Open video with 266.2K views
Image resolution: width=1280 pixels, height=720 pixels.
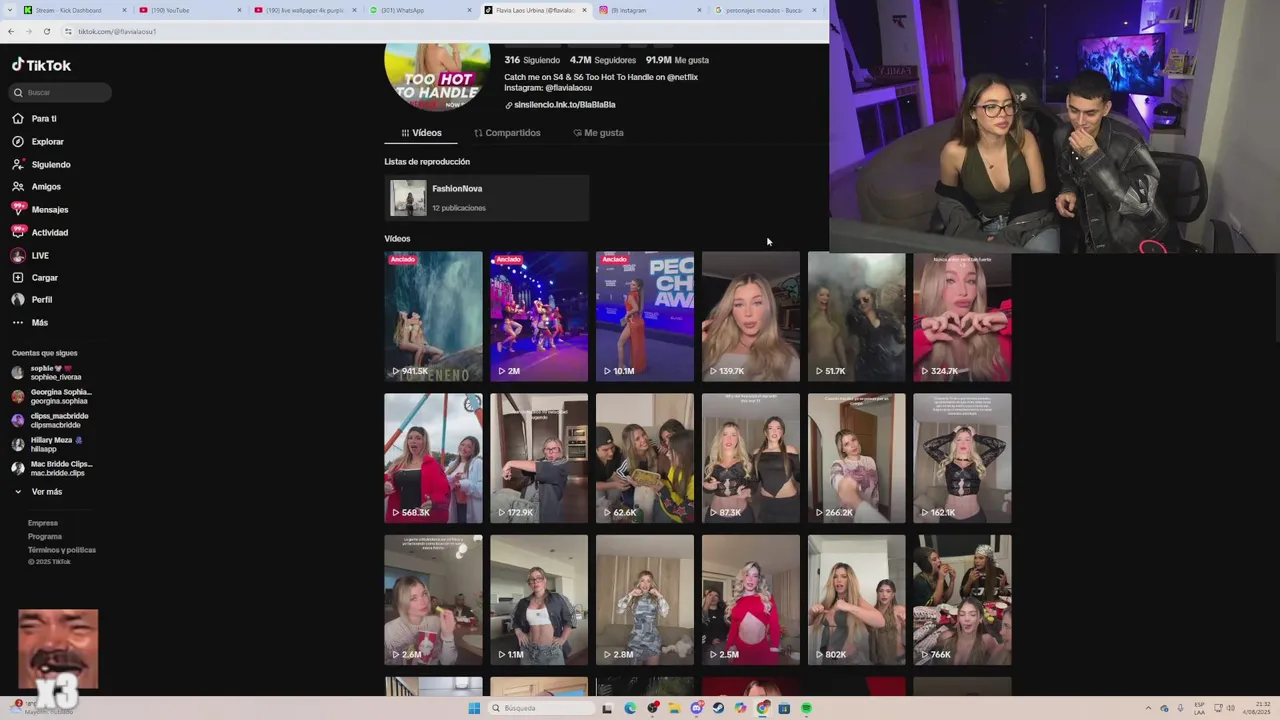tap(857, 458)
